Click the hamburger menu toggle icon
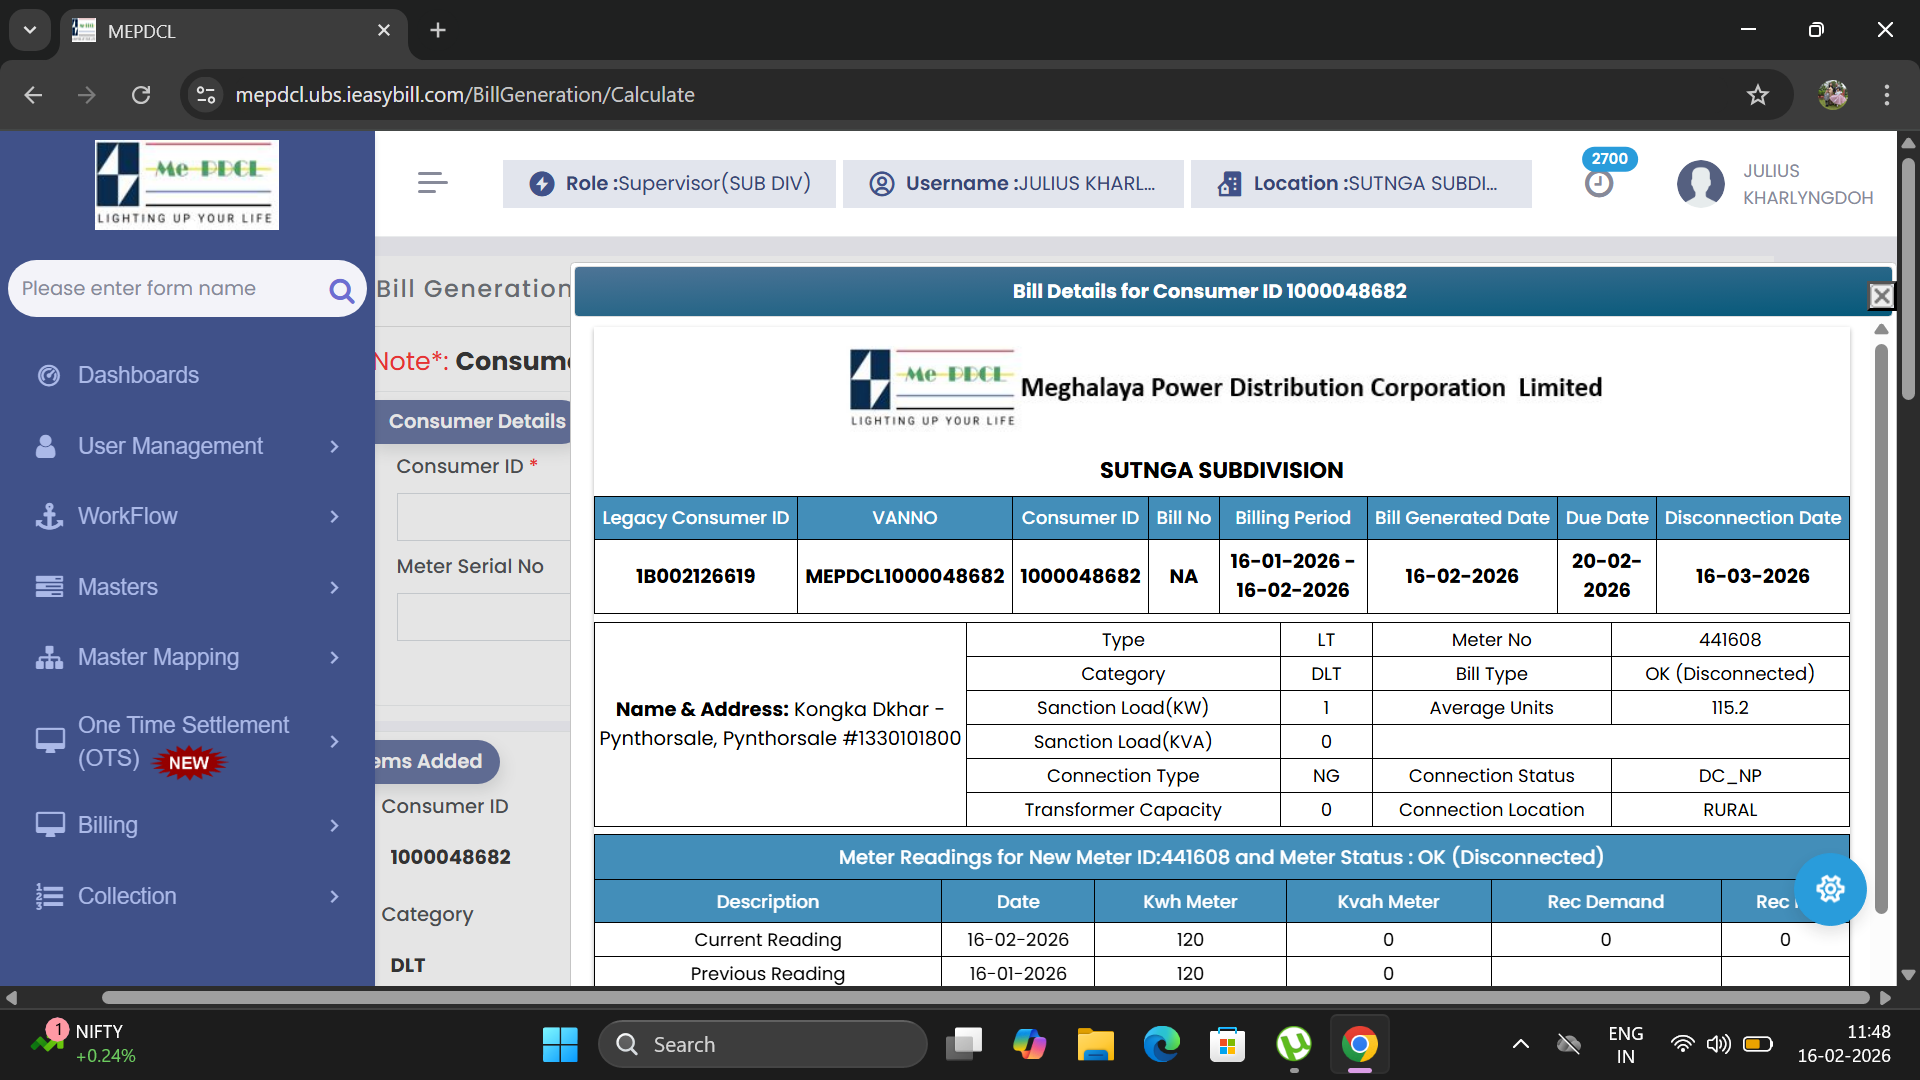 [x=432, y=183]
